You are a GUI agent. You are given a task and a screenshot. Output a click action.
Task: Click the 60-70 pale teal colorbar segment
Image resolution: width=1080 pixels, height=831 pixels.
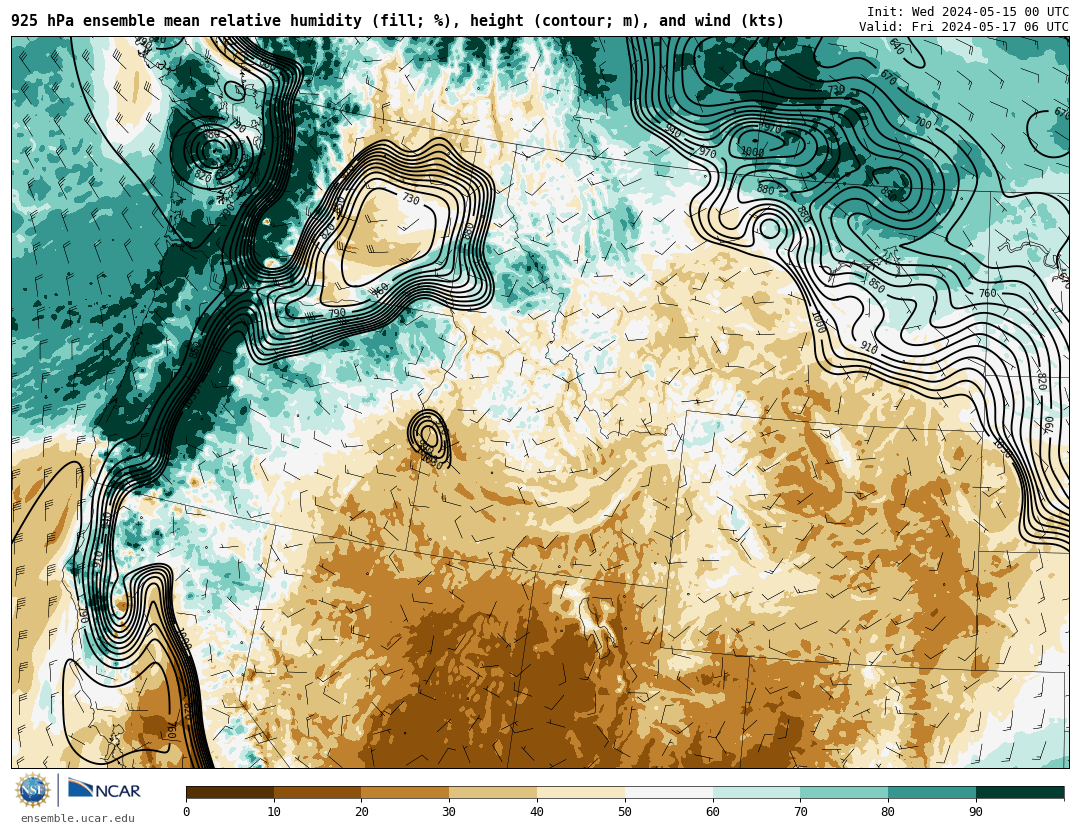tap(757, 792)
